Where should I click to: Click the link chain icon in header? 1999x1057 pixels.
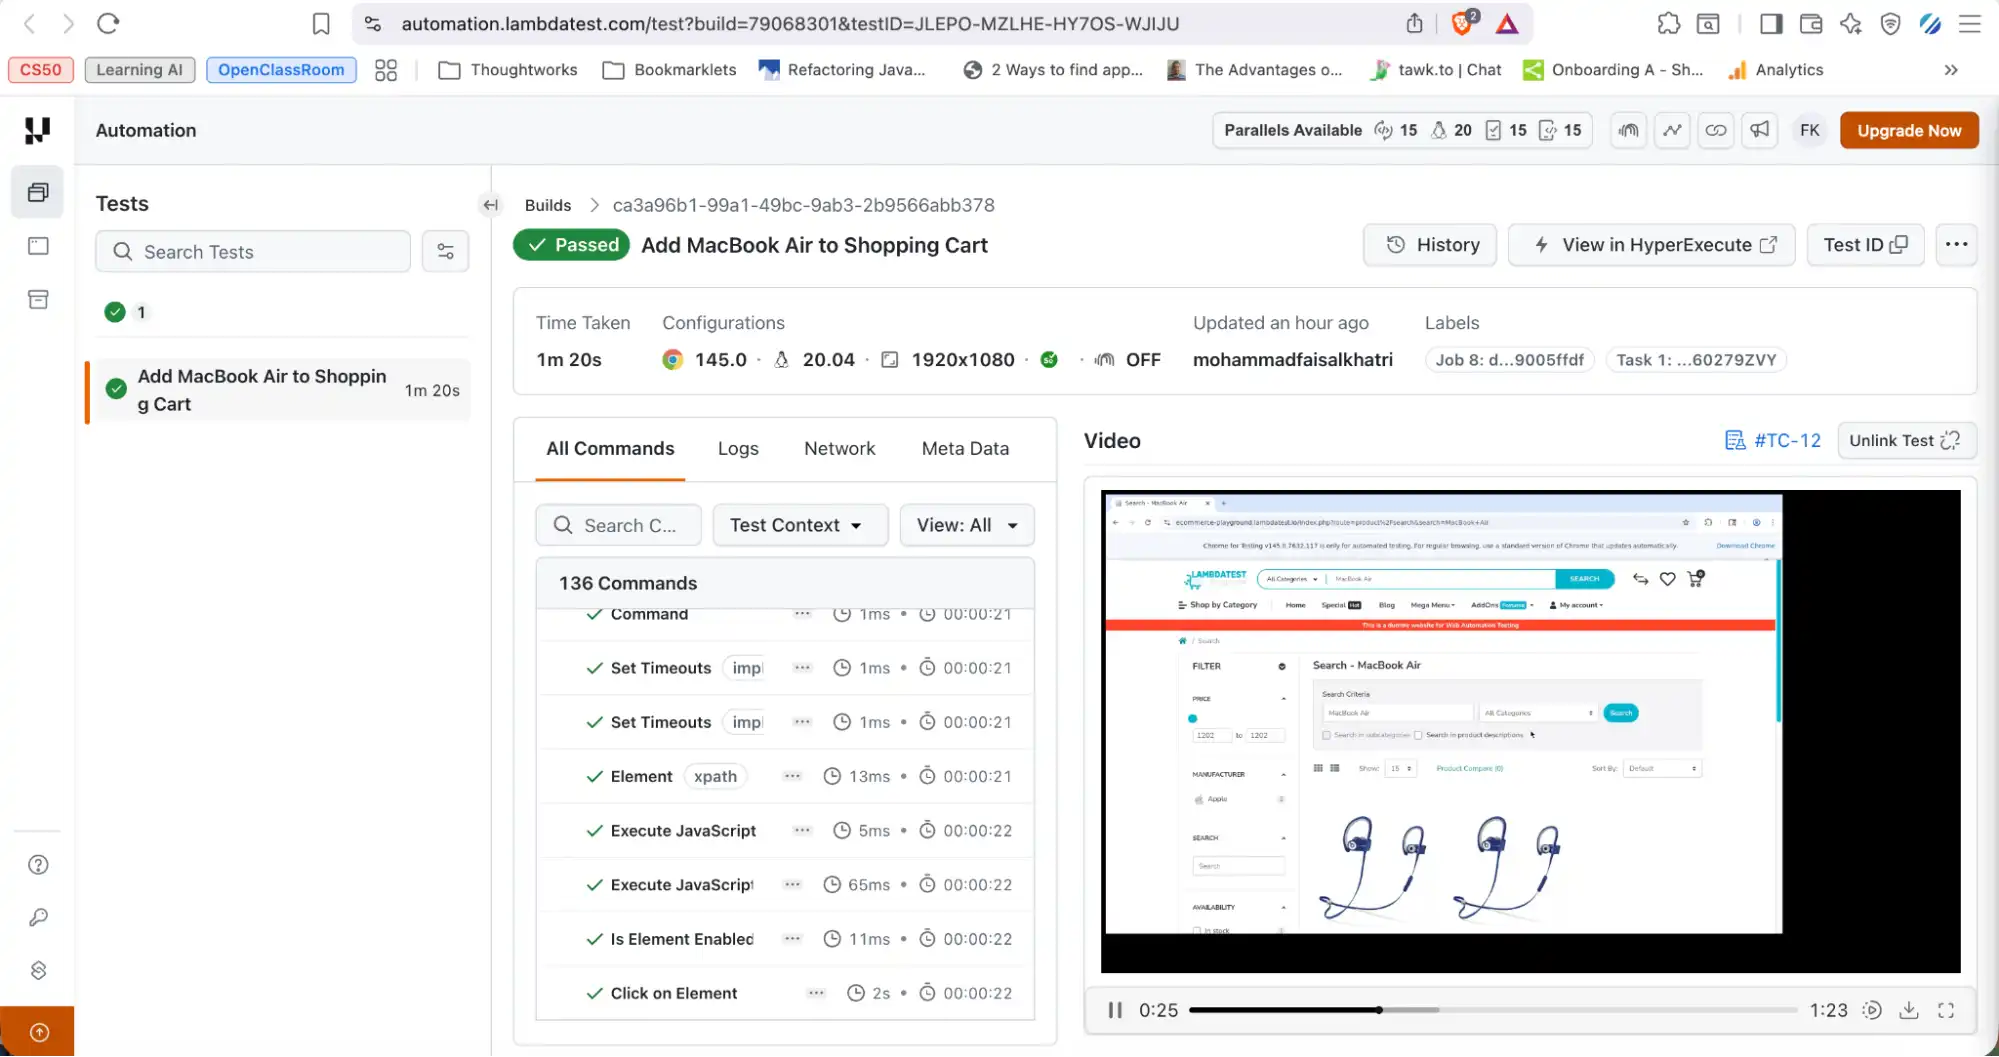1716,130
